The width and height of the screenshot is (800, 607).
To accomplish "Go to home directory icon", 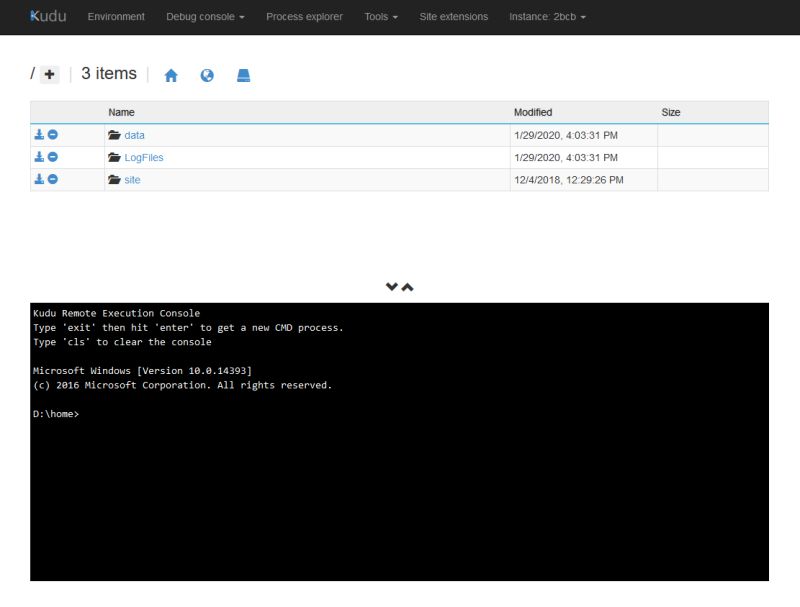I will [171, 75].
